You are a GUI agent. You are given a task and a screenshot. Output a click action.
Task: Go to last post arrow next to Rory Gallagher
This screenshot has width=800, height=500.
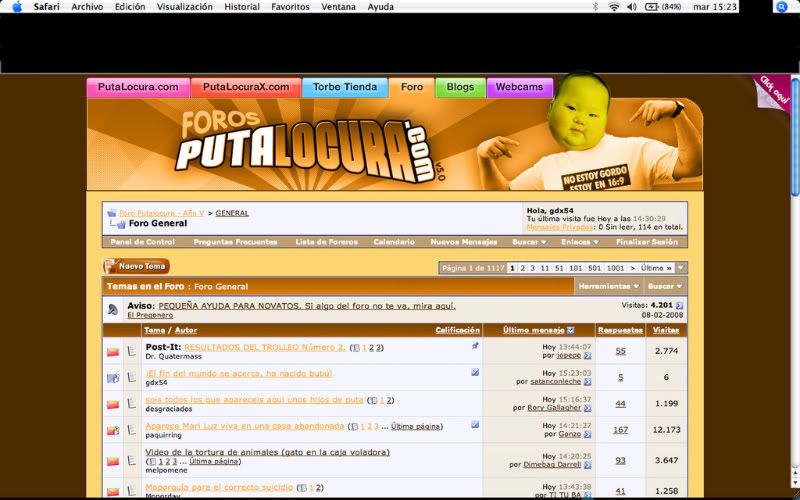pos(587,408)
